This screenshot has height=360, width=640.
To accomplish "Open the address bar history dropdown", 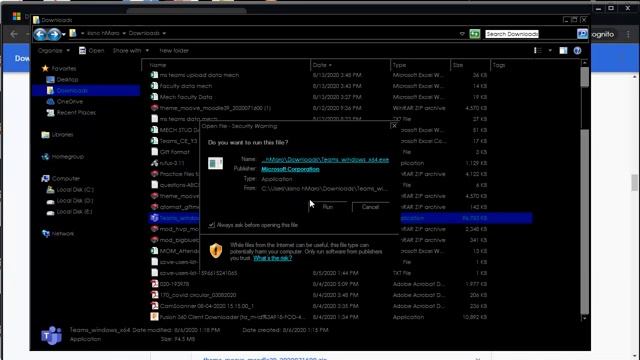I will click(x=462, y=34).
